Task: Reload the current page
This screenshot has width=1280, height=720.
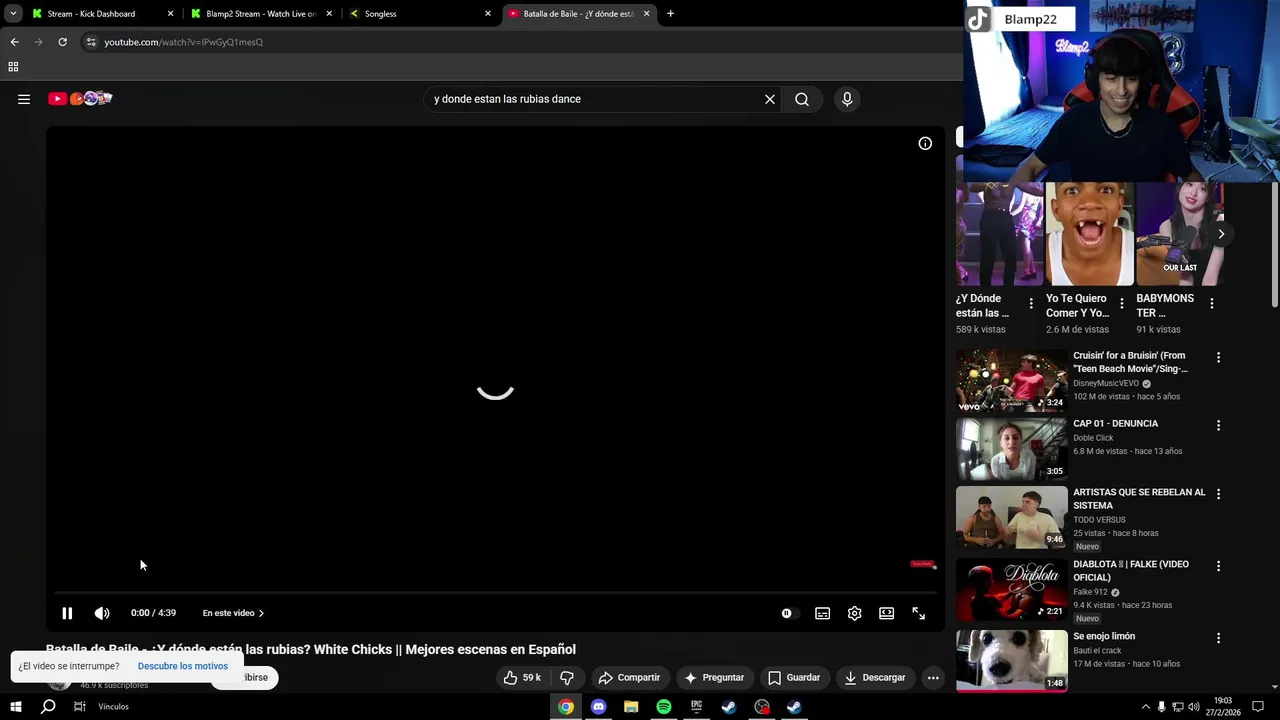Action: click(x=62, y=42)
